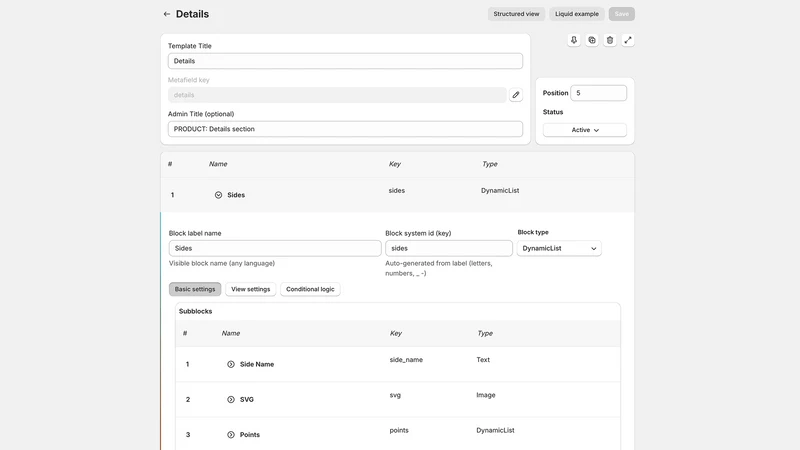
Task: Click the expand fullscreen arrows icon
Action: [x=628, y=40]
